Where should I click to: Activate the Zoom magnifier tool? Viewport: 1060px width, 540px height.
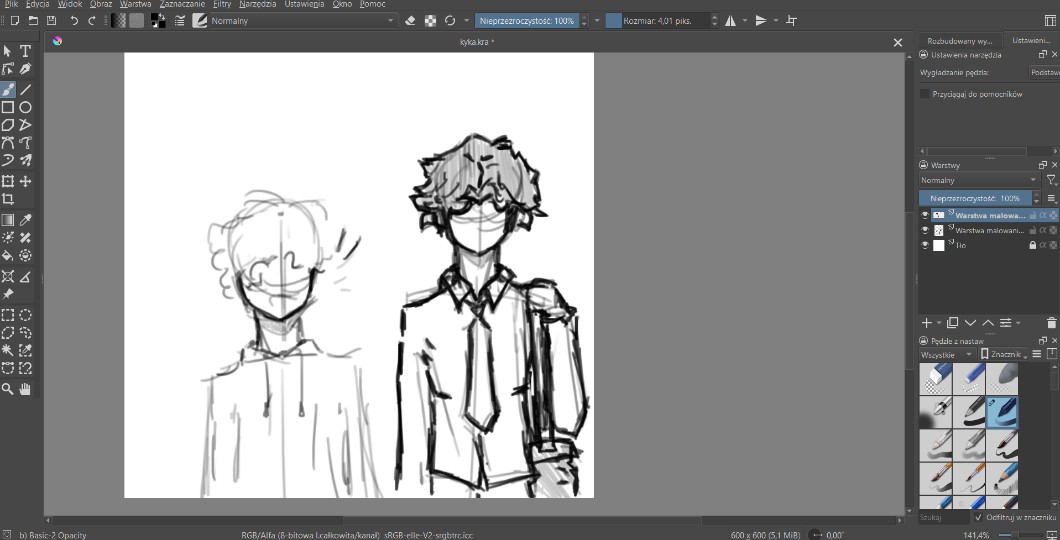click(8, 388)
